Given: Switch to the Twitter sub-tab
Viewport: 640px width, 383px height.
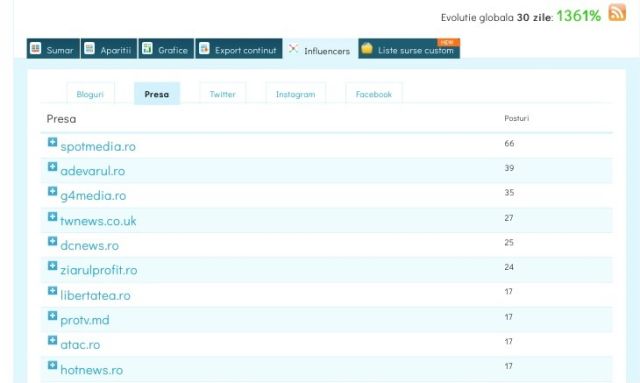Looking at the screenshot, I should pyautogui.click(x=222, y=94).
